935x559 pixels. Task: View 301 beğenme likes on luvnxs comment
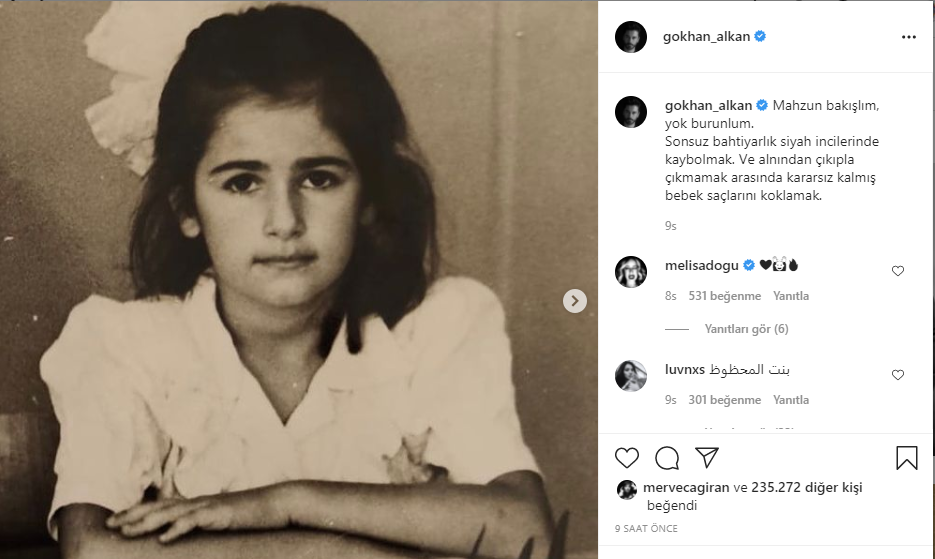tap(725, 400)
